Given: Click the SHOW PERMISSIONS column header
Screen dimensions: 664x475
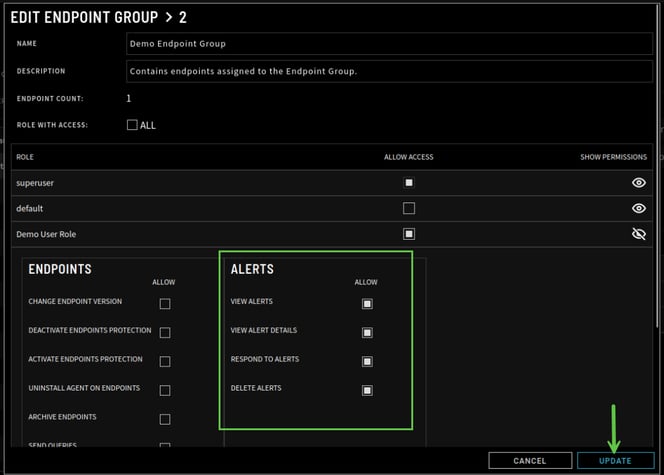Looking at the screenshot, I should [x=613, y=157].
